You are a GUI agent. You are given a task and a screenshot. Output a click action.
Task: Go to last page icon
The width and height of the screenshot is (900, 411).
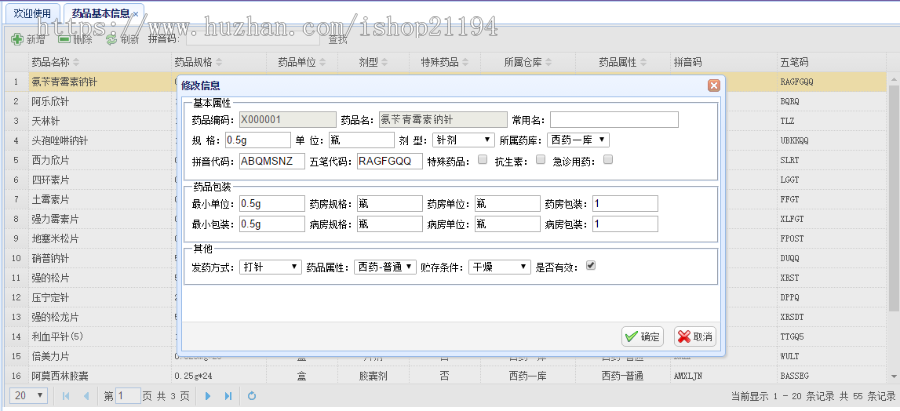pos(228,396)
